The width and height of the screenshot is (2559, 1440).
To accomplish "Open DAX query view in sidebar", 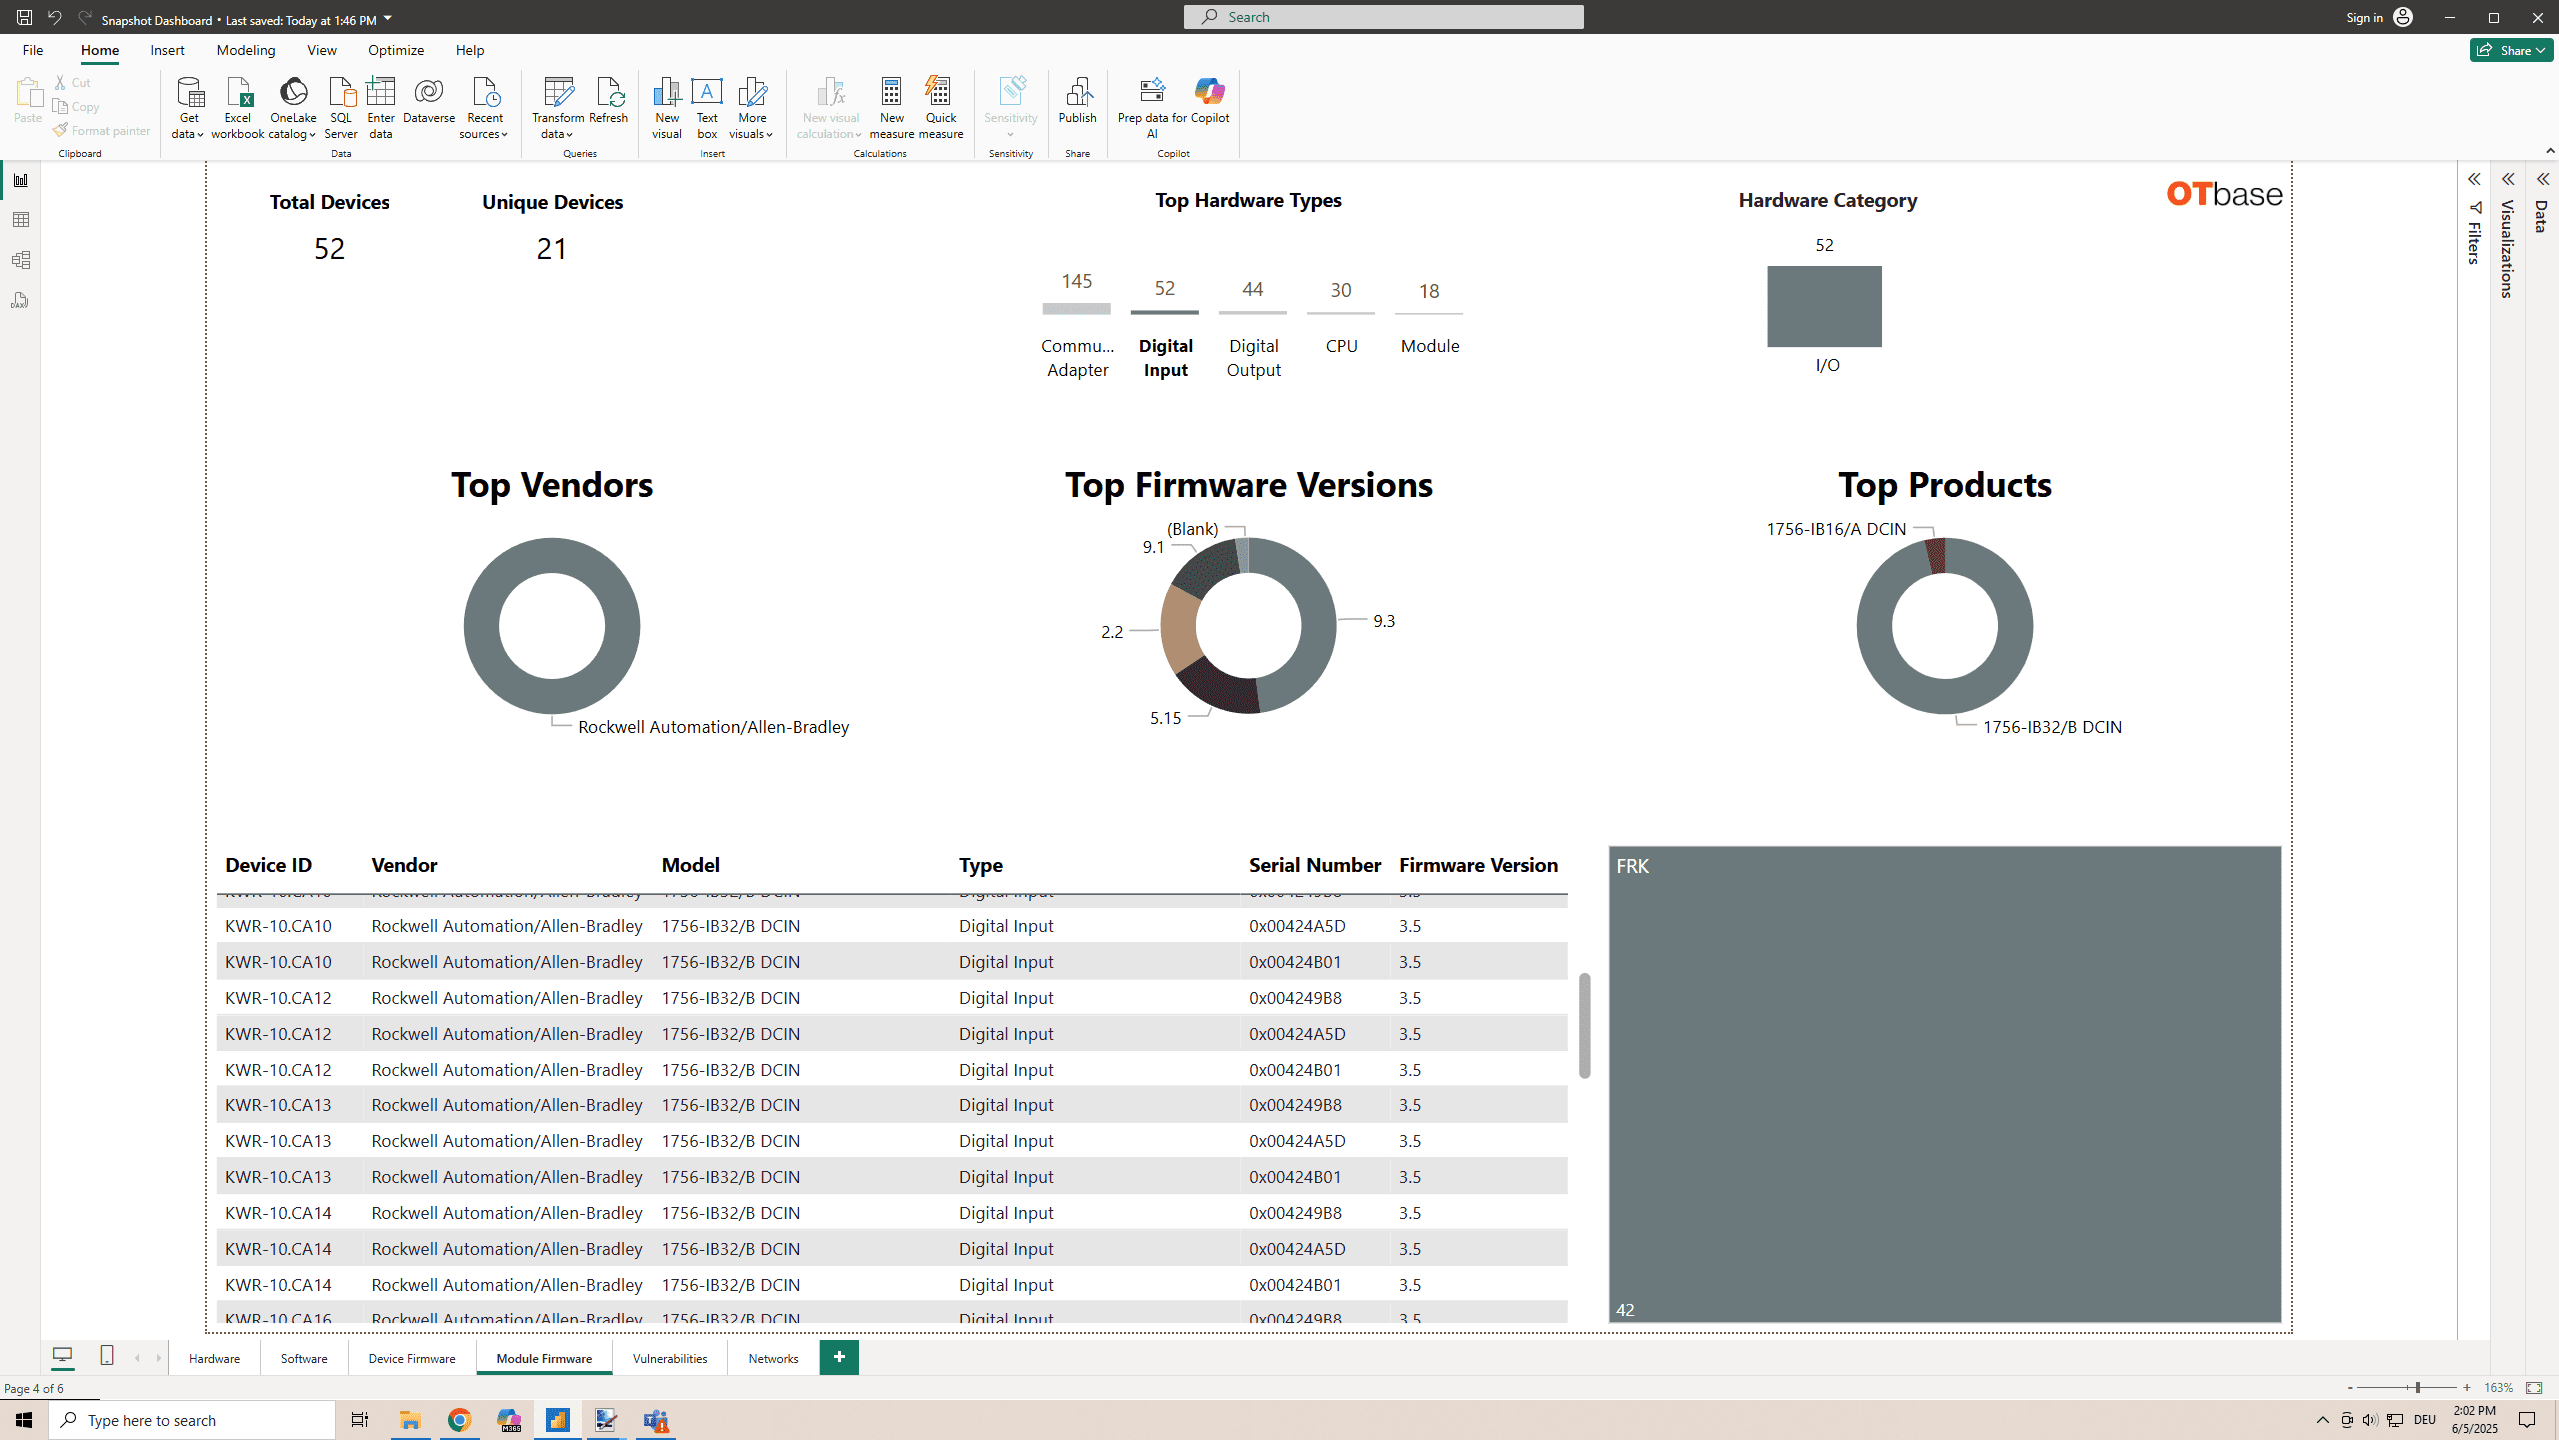I will (x=20, y=300).
